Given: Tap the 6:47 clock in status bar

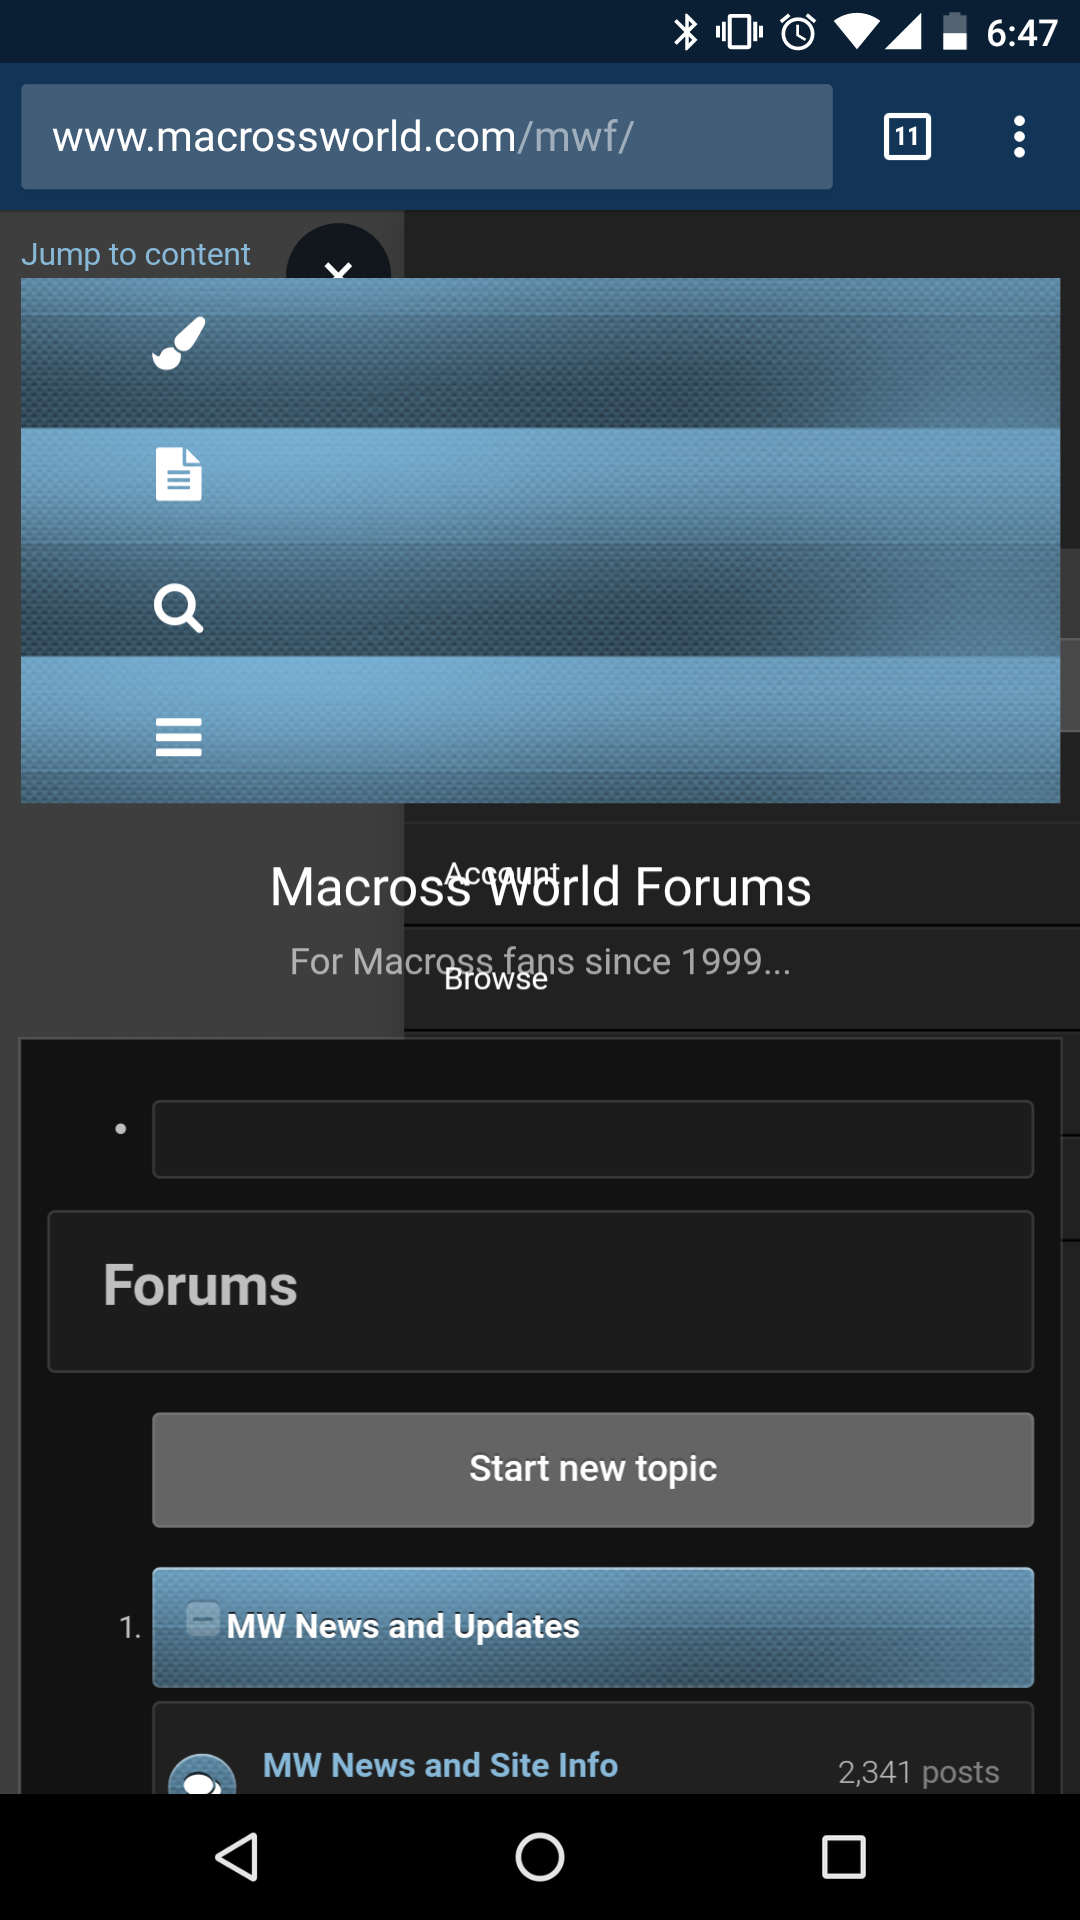Looking at the screenshot, I should (x=1022, y=33).
